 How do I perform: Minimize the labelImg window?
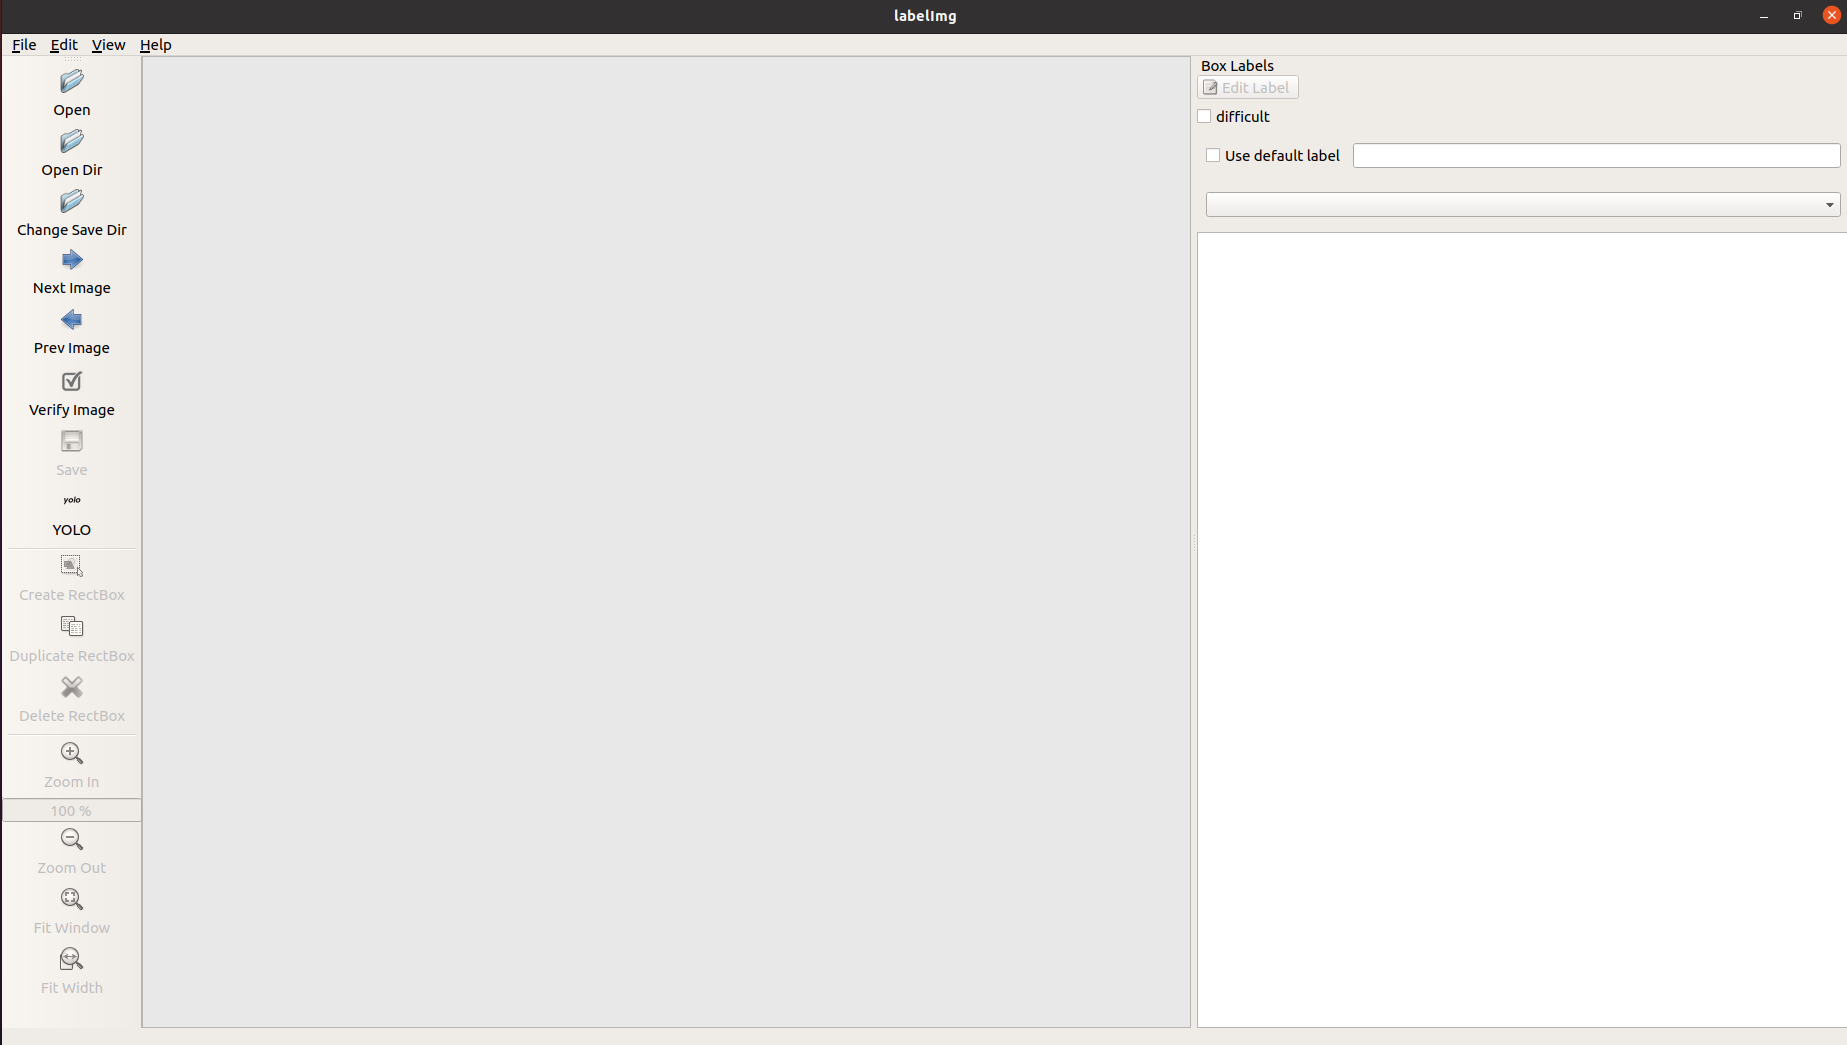click(x=1764, y=16)
